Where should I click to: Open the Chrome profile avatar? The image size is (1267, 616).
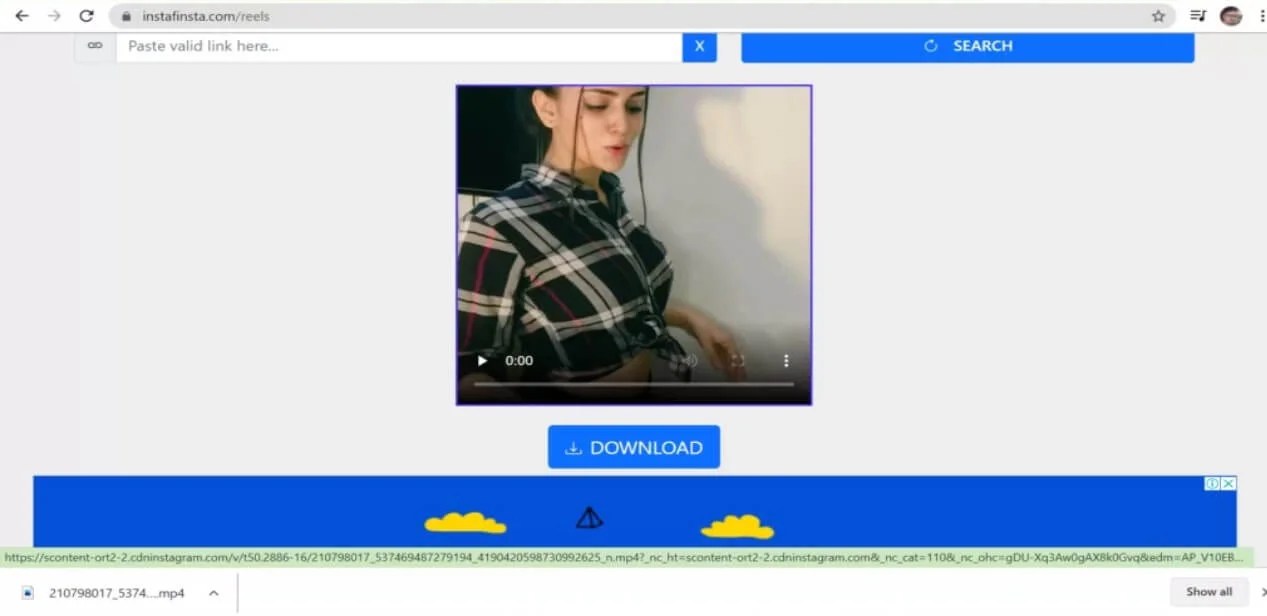coord(1230,16)
